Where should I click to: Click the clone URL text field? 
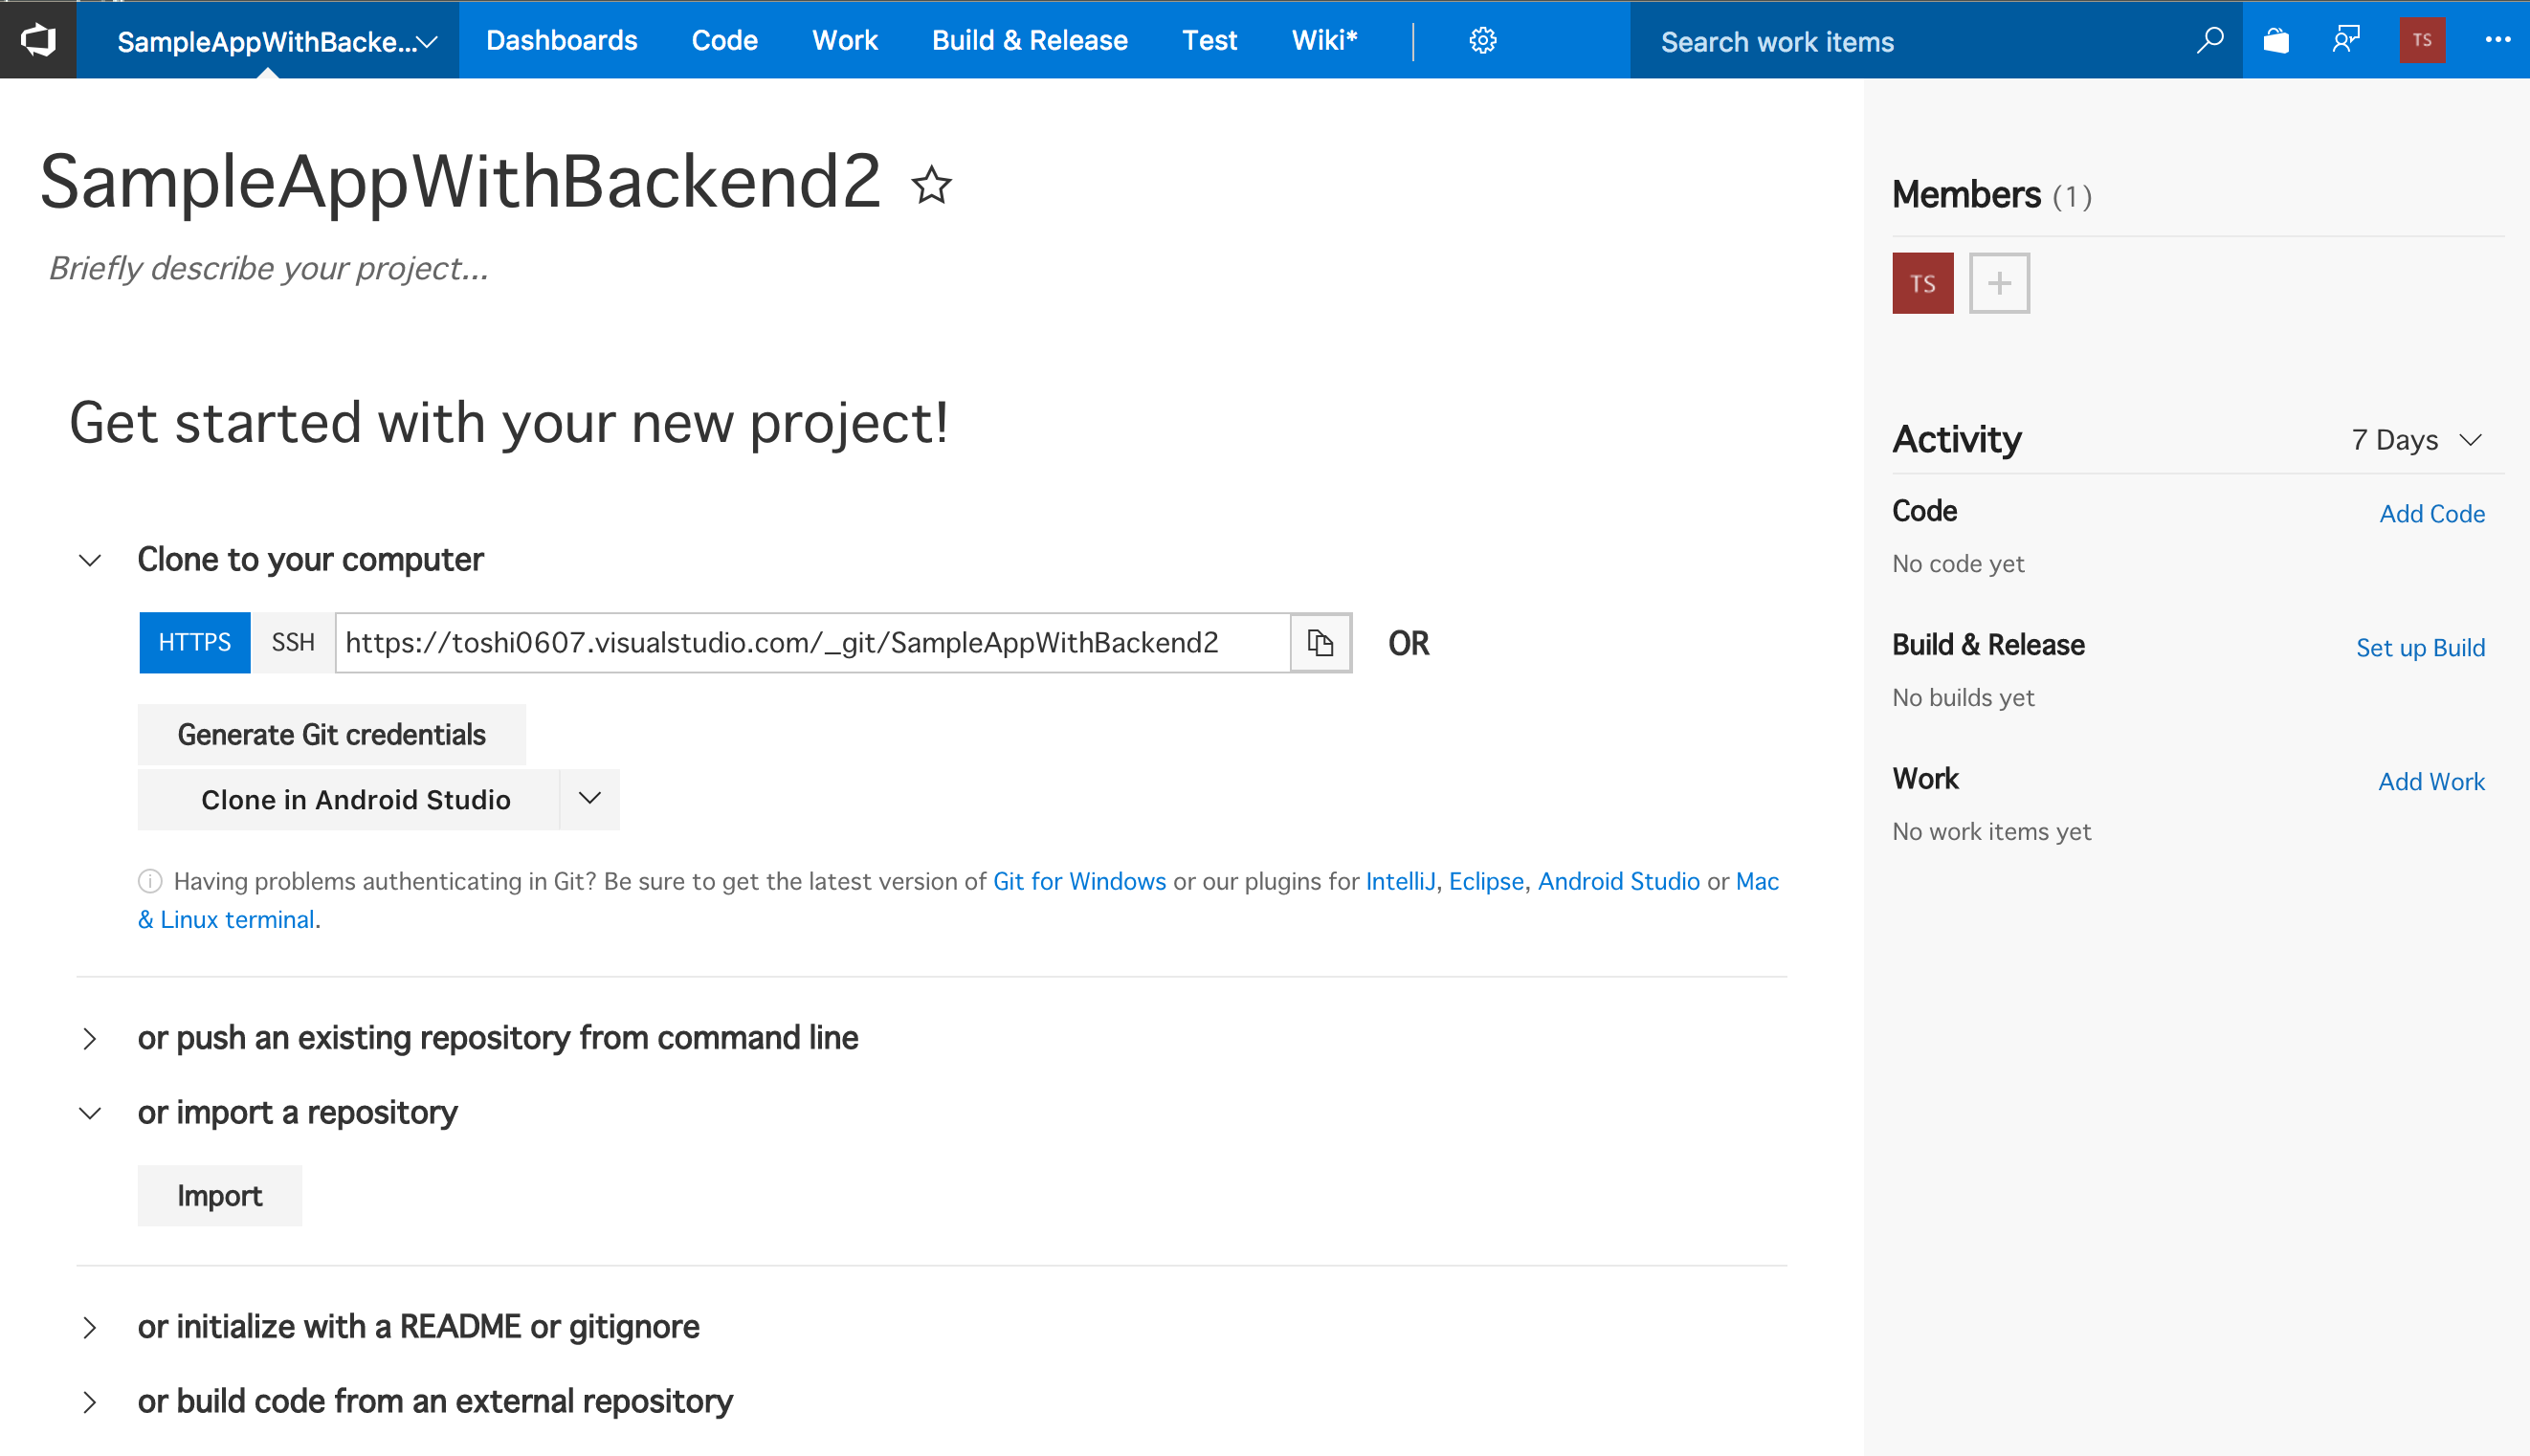click(x=812, y=643)
